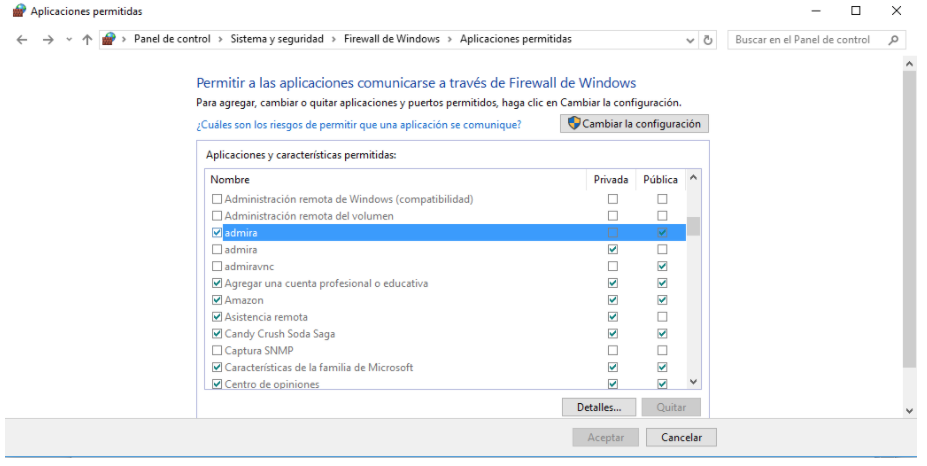Uncheck Asistencia remota checkbox

click(217, 317)
